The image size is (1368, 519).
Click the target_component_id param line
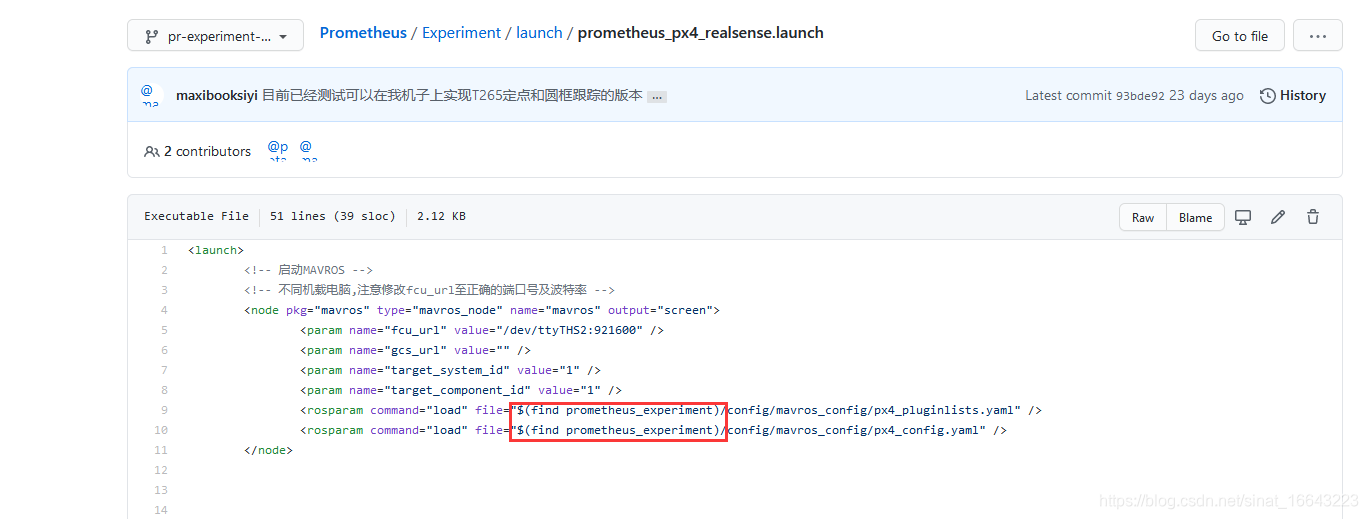pyautogui.click(x=461, y=390)
